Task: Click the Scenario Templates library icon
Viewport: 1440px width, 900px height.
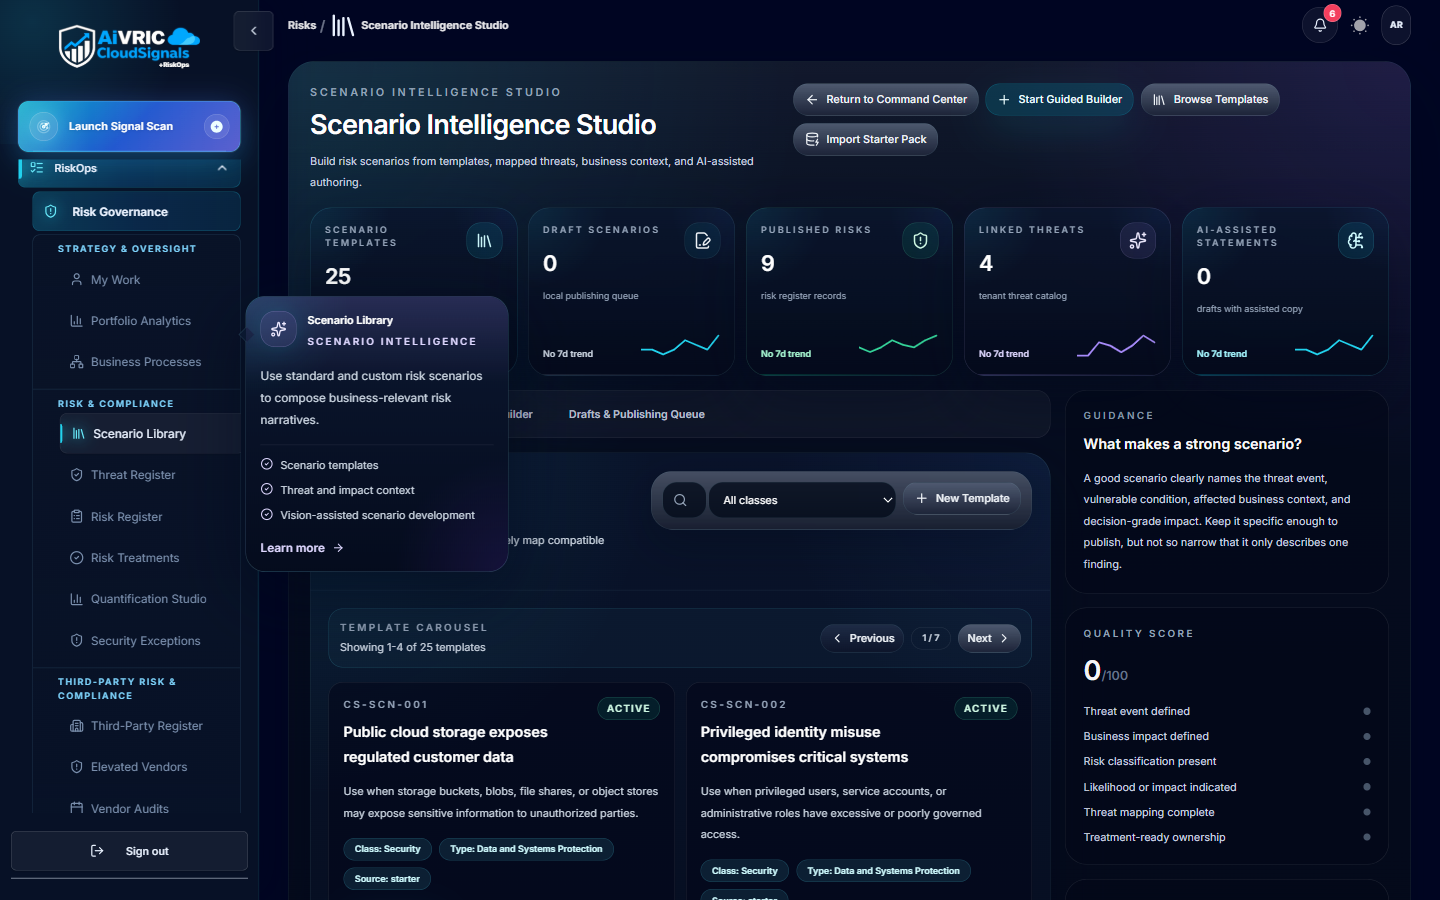Action: tap(484, 241)
